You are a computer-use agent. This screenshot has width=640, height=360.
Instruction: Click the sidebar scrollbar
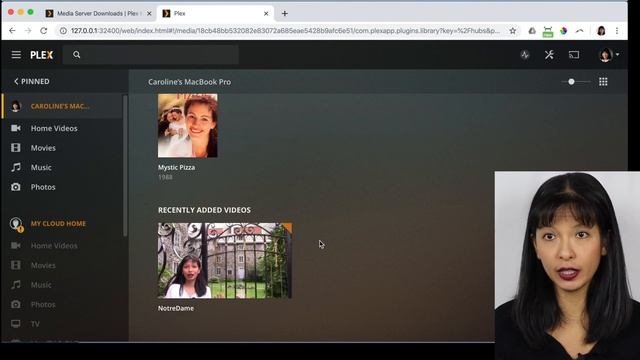tap(125, 165)
